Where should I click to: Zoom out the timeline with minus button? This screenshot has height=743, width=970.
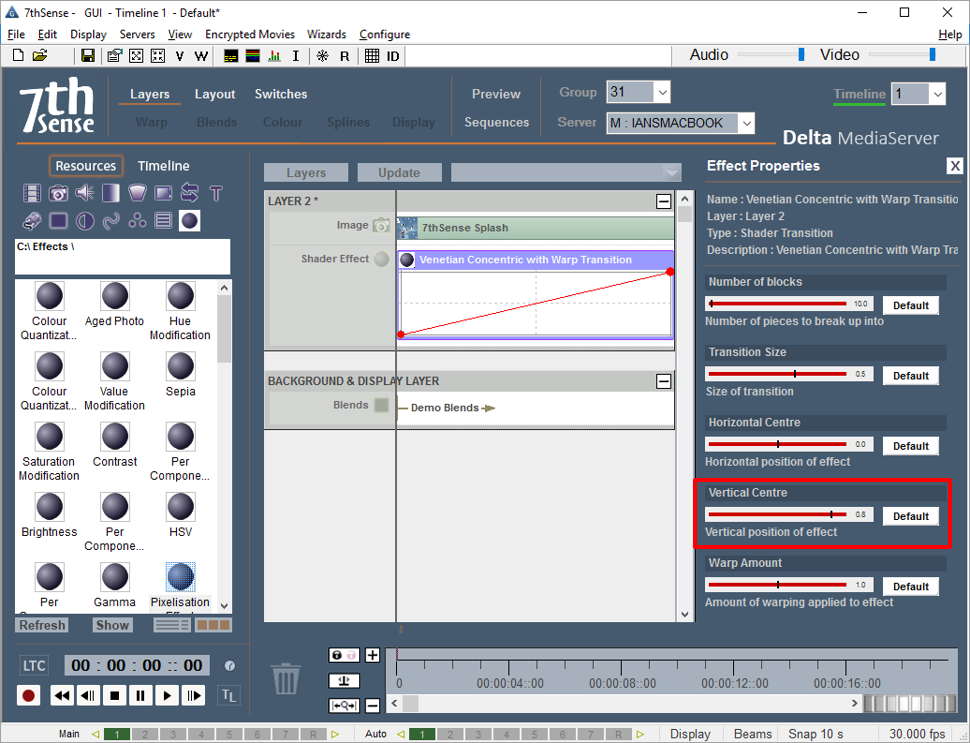pos(372,705)
